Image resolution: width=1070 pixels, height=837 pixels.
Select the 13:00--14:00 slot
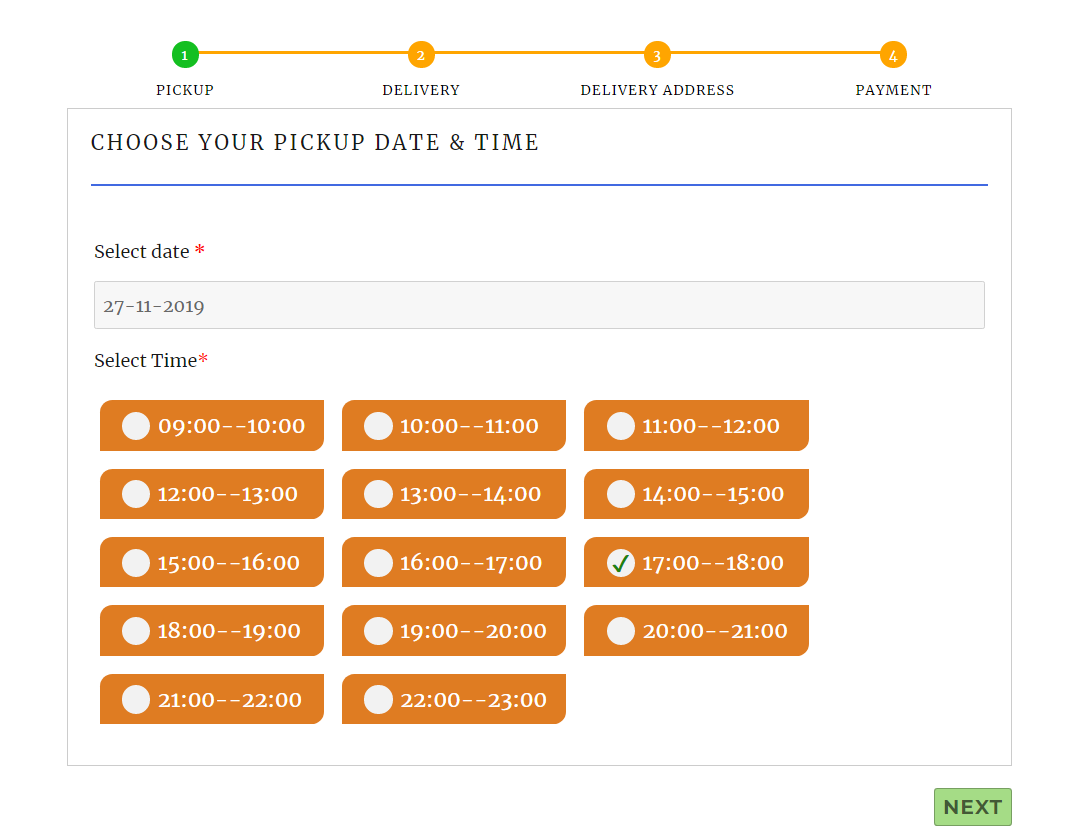(454, 494)
